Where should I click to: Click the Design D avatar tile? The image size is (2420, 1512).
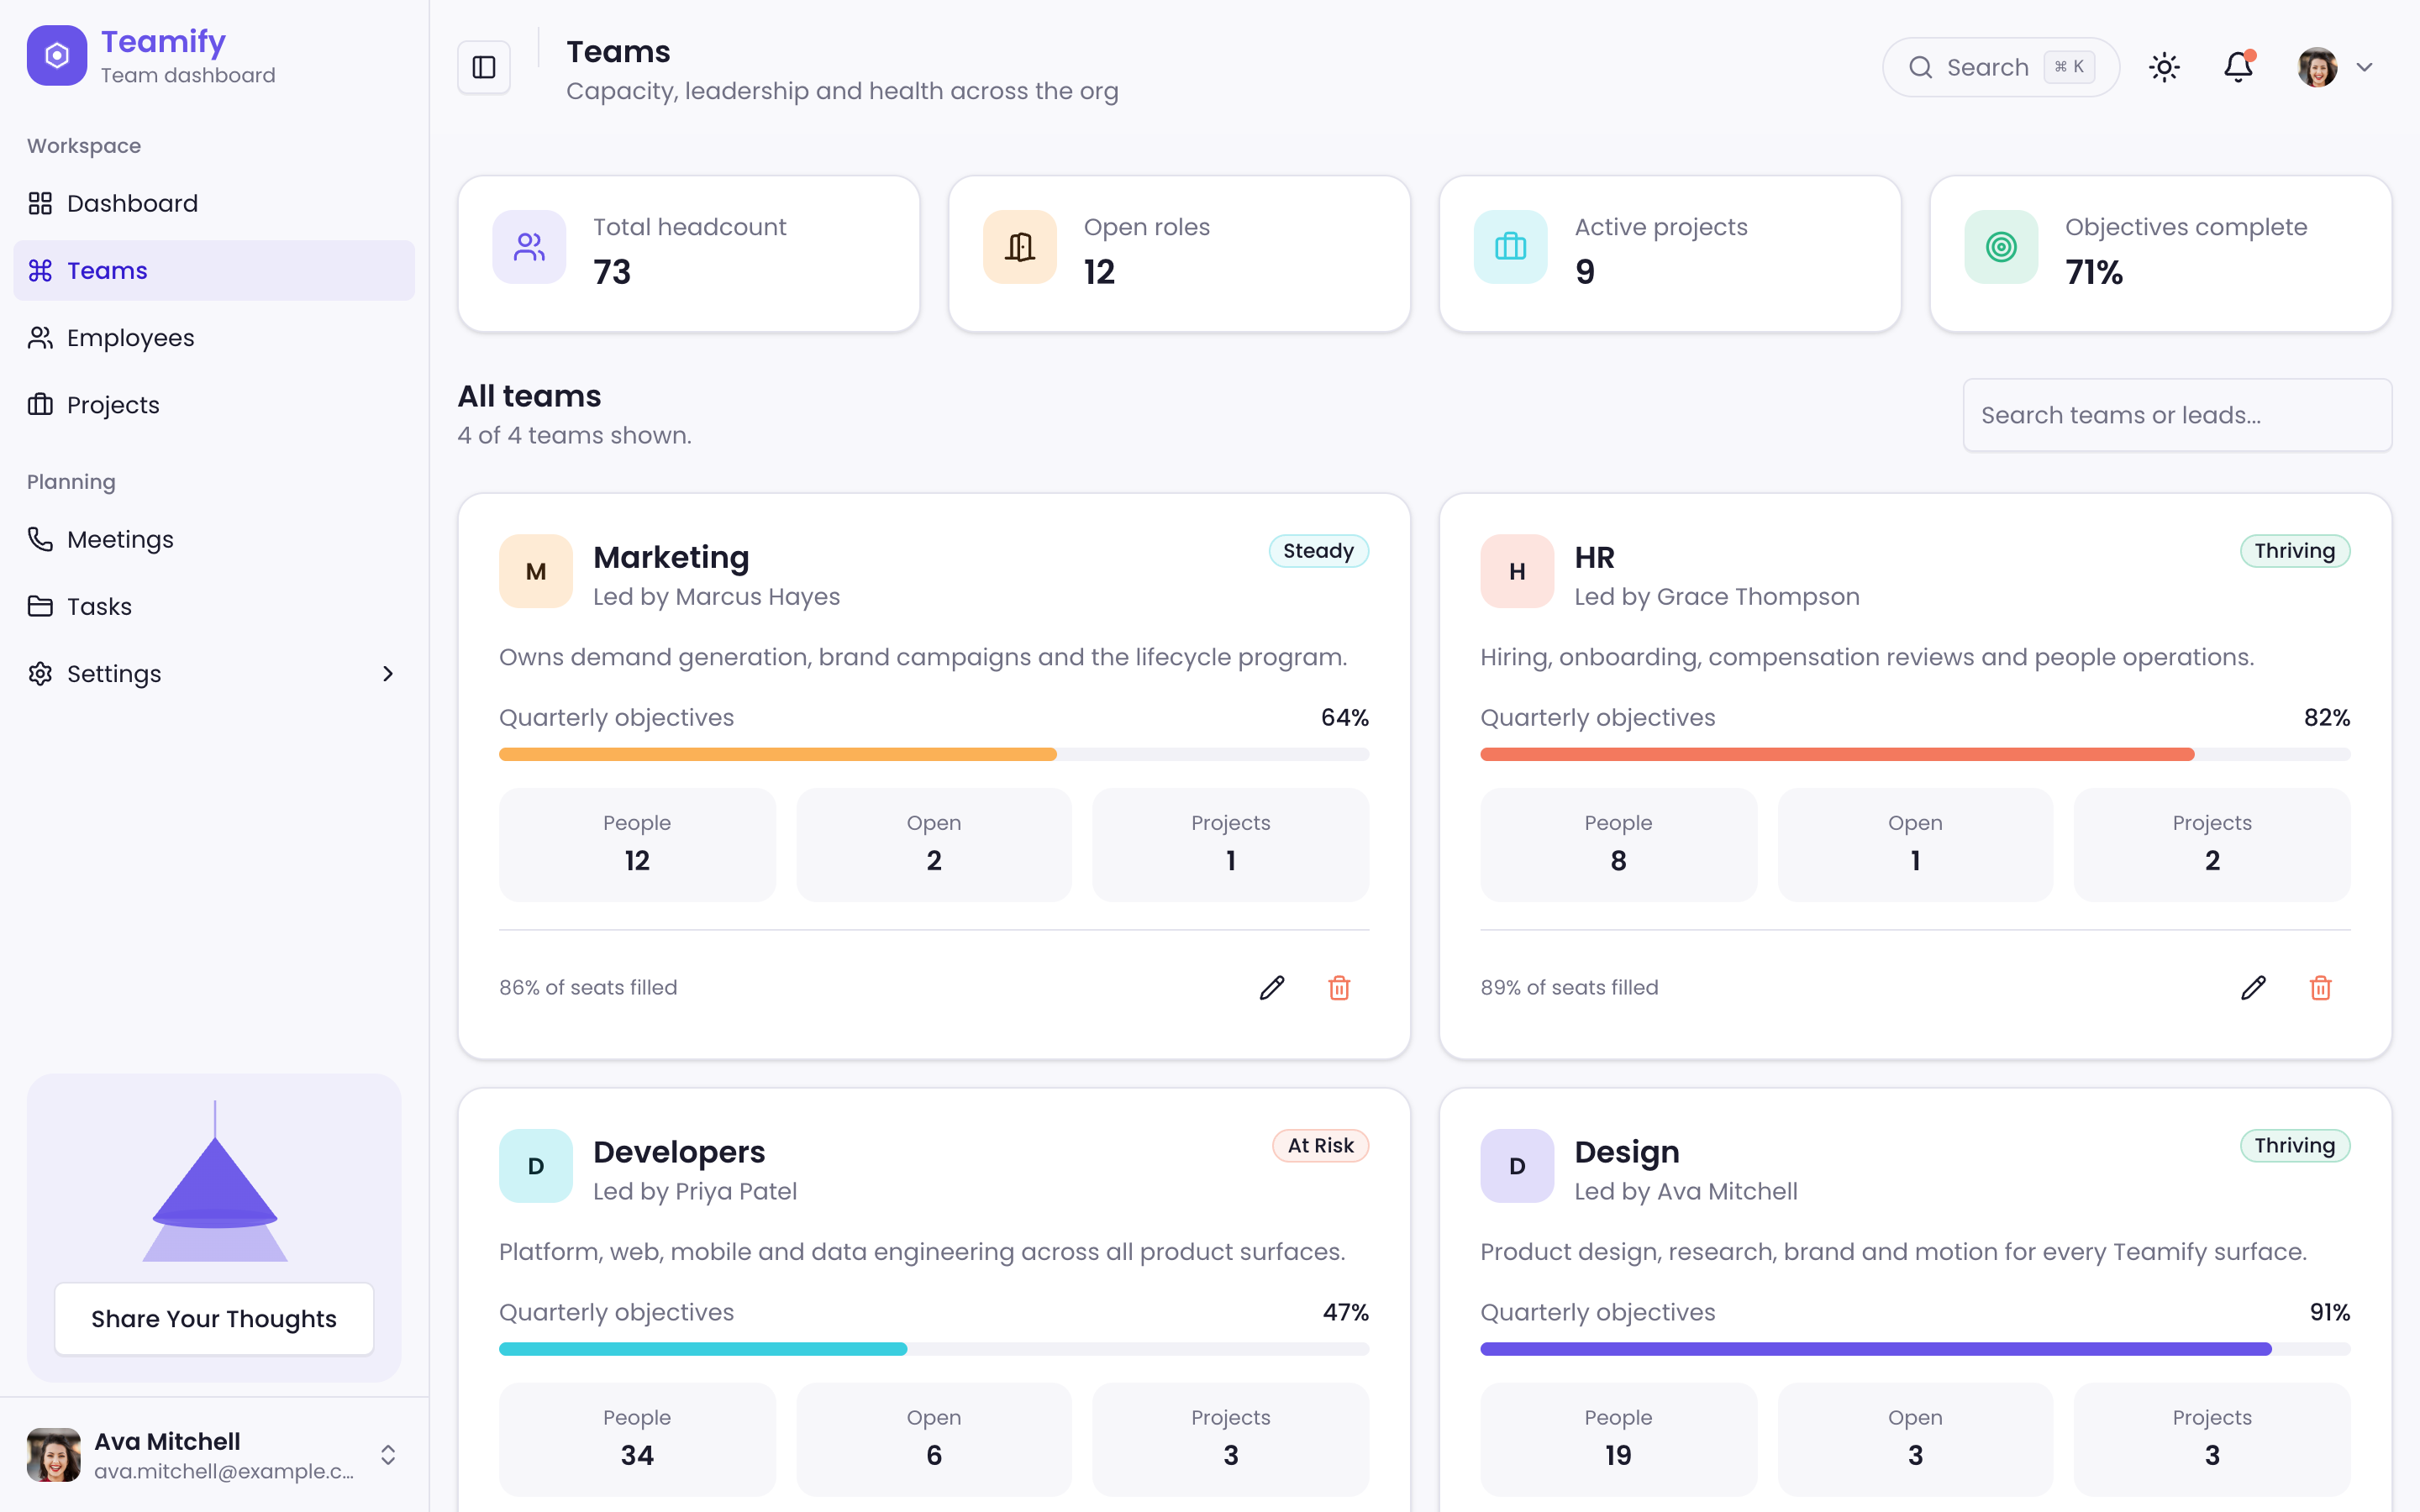tap(1517, 1166)
